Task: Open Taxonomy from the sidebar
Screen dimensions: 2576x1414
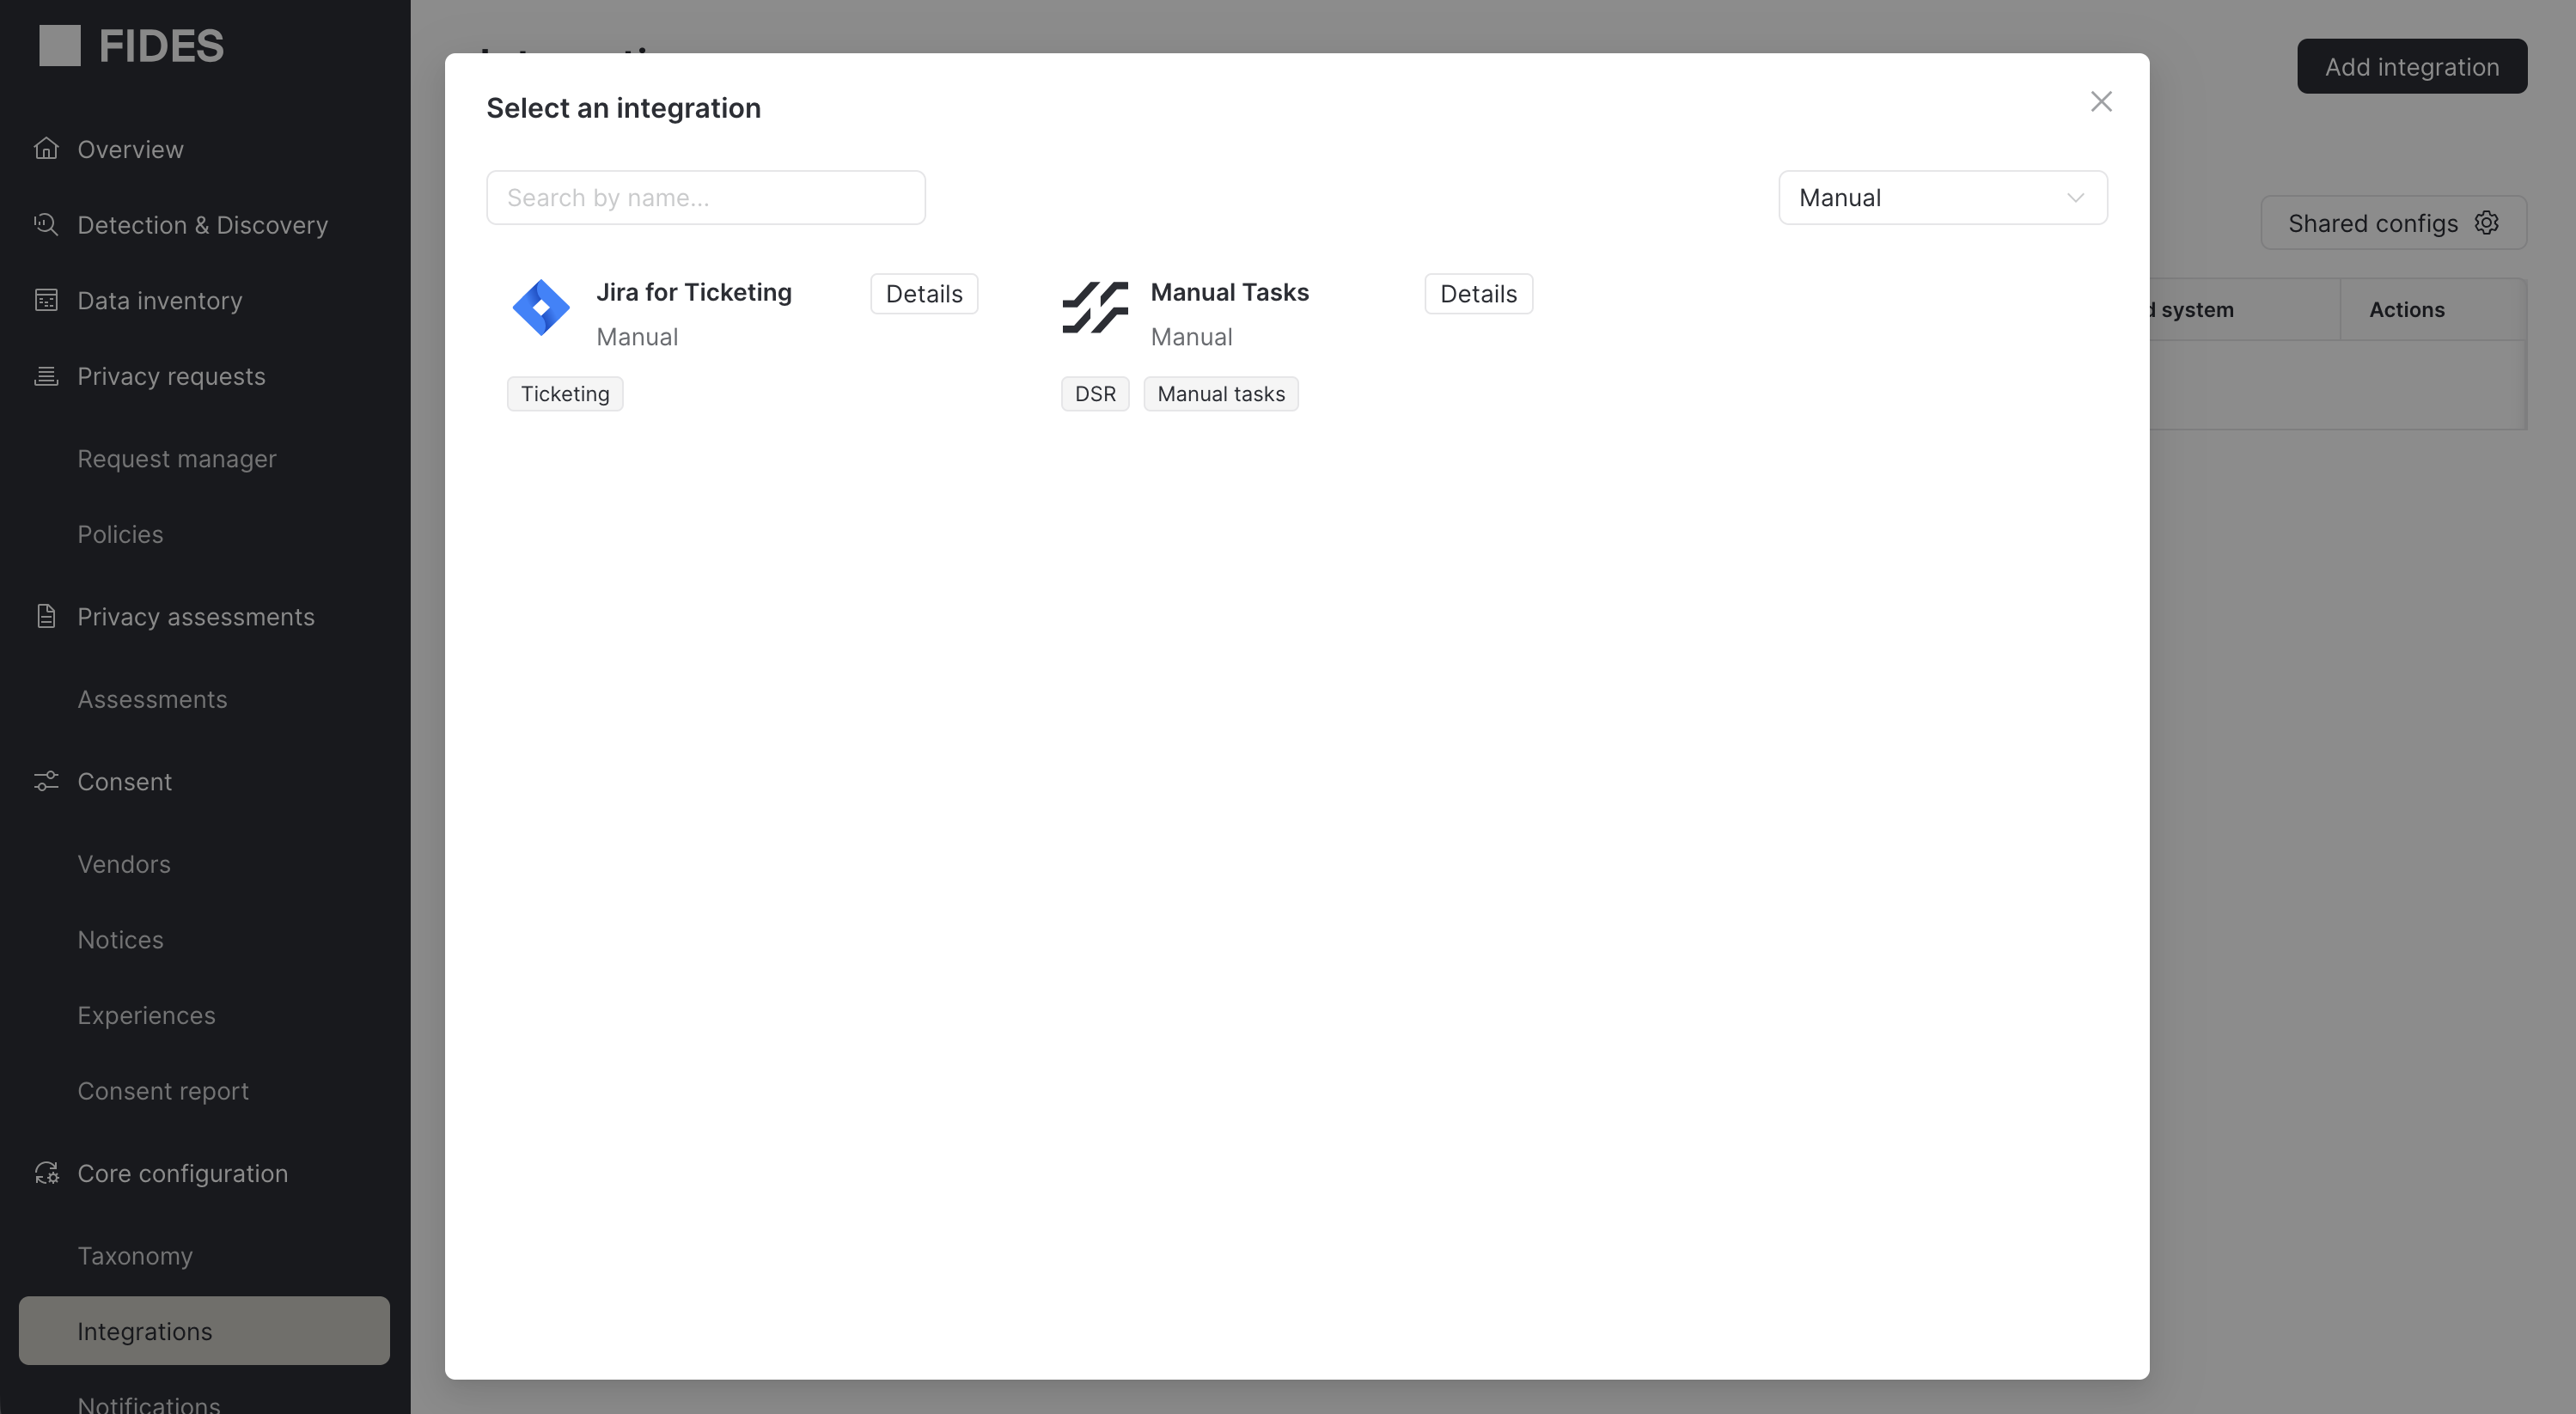Action: tap(134, 1256)
